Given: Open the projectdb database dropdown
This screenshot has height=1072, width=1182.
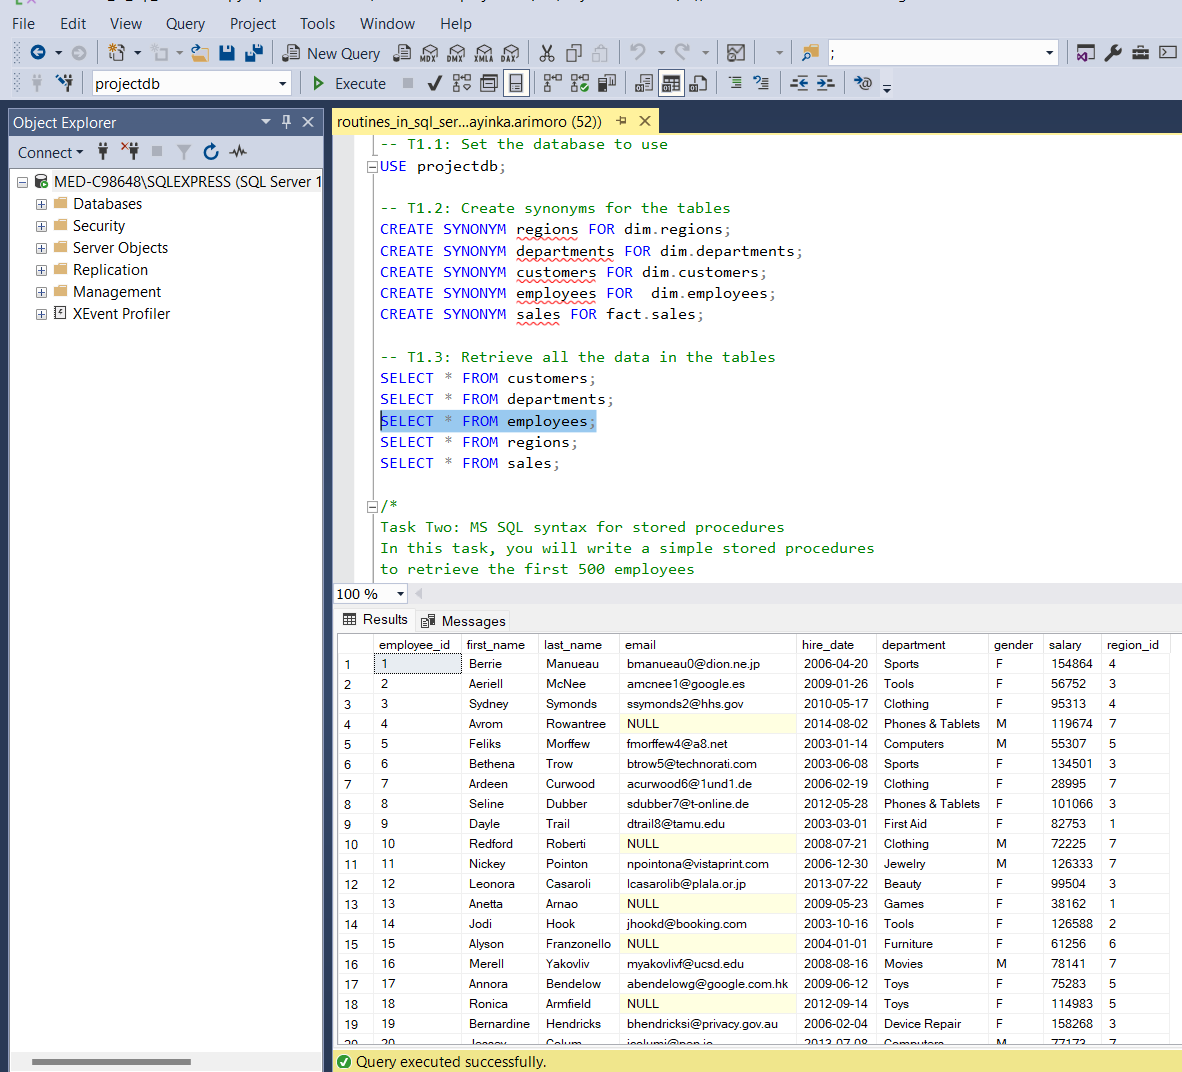Looking at the screenshot, I should click(x=283, y=84).
